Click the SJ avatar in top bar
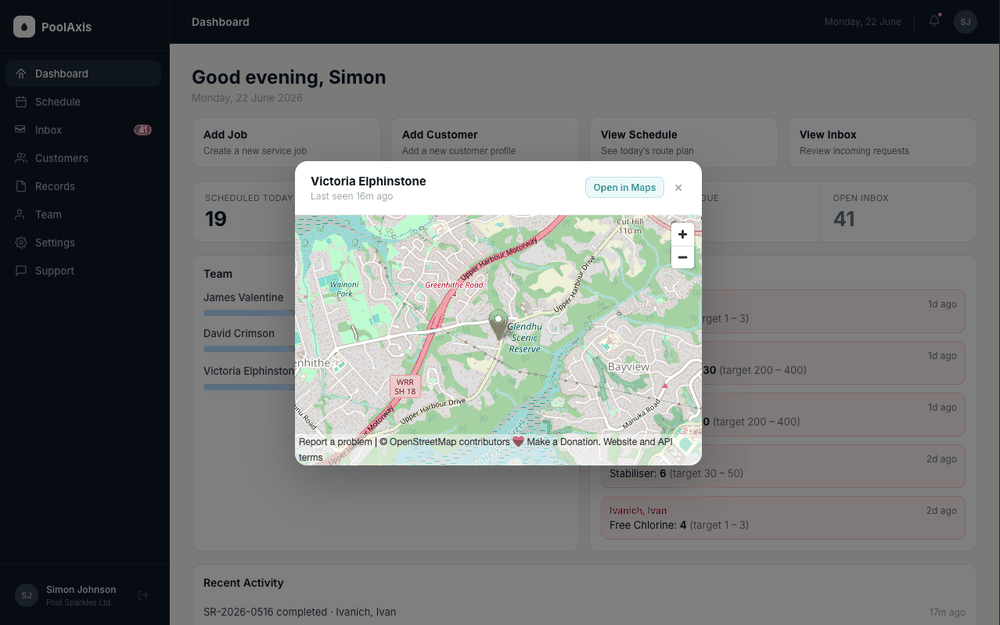This screenshot has width=1000, height=625. click(x=966, y=22)
